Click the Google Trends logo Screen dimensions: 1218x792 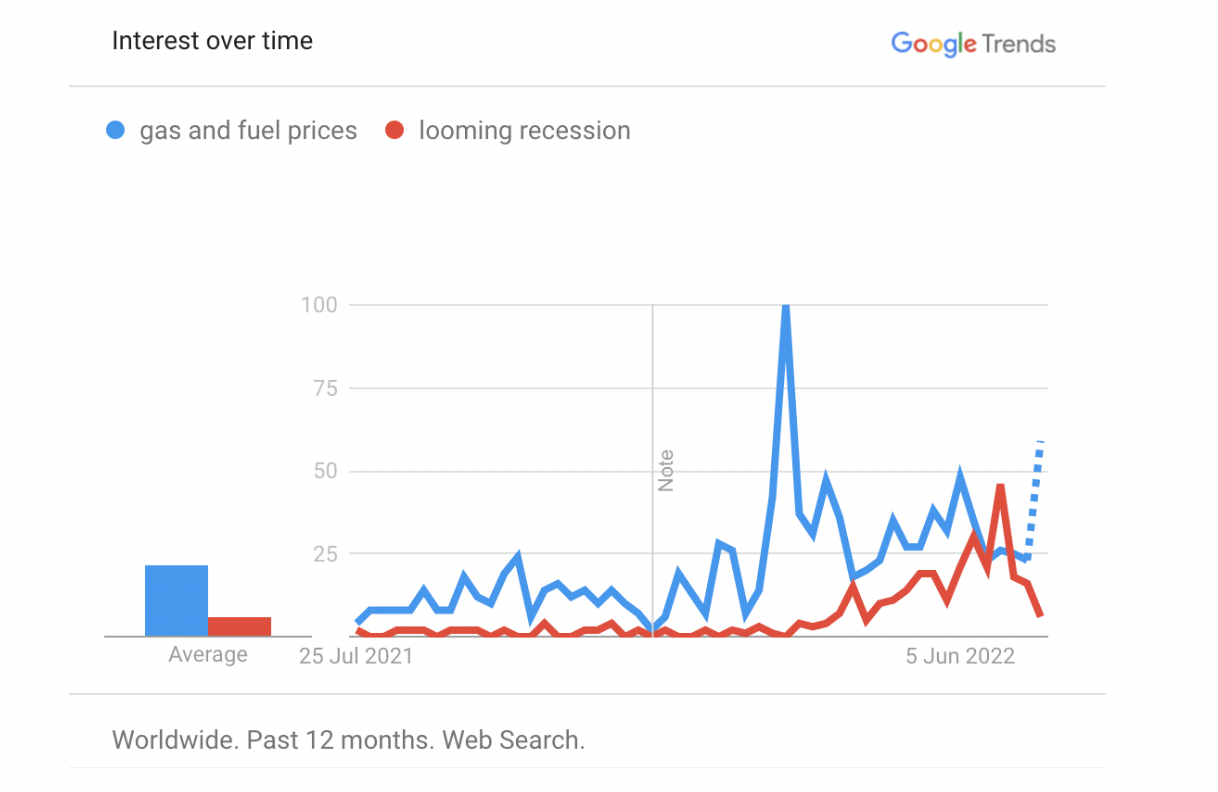[x=973, y=44]
